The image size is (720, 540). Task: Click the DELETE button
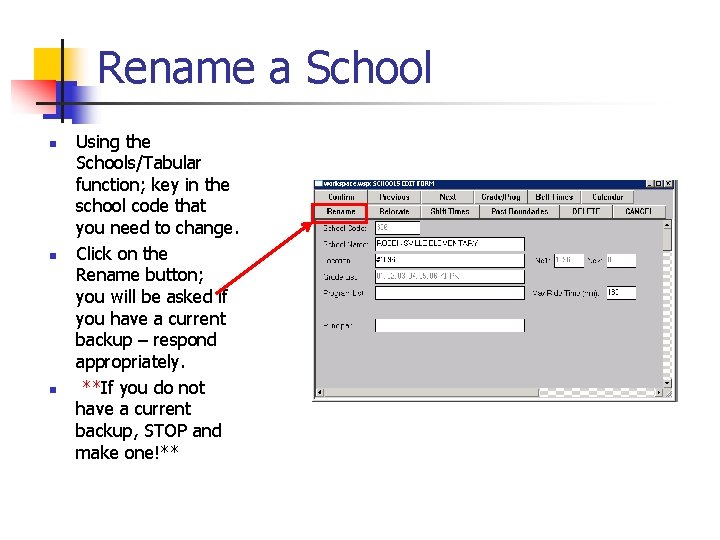coord(586,211)
